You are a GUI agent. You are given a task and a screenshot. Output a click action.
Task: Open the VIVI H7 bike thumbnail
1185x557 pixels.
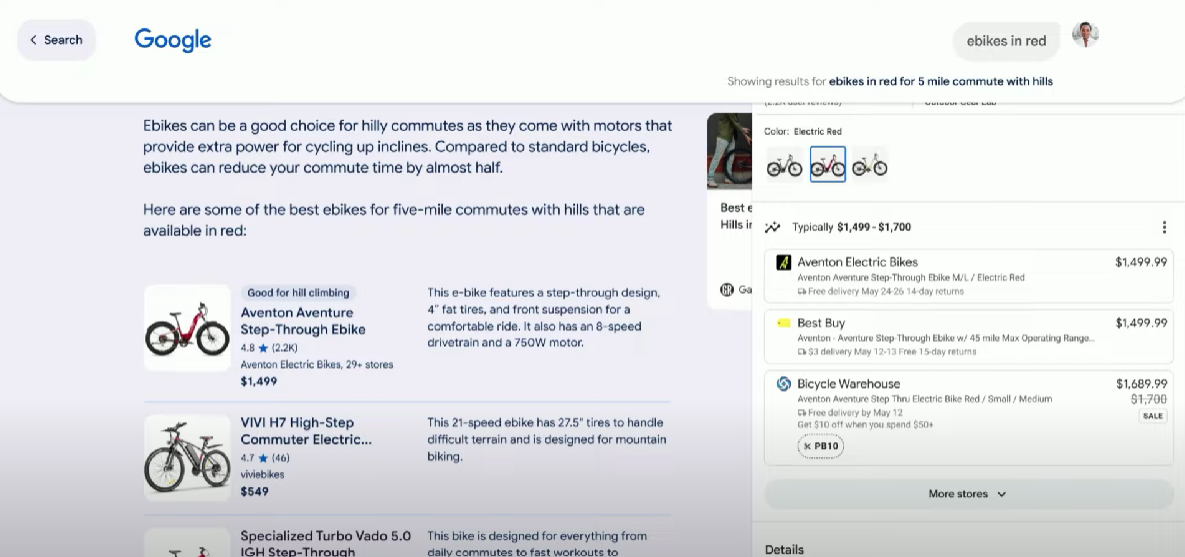pos(187,457)
